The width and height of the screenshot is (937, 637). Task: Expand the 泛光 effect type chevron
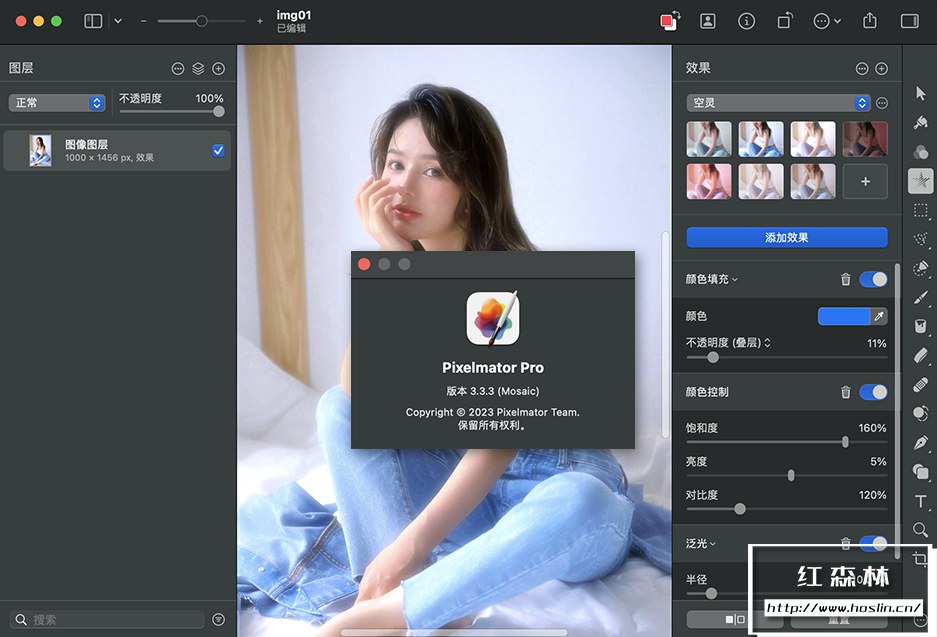click(712, 544)
